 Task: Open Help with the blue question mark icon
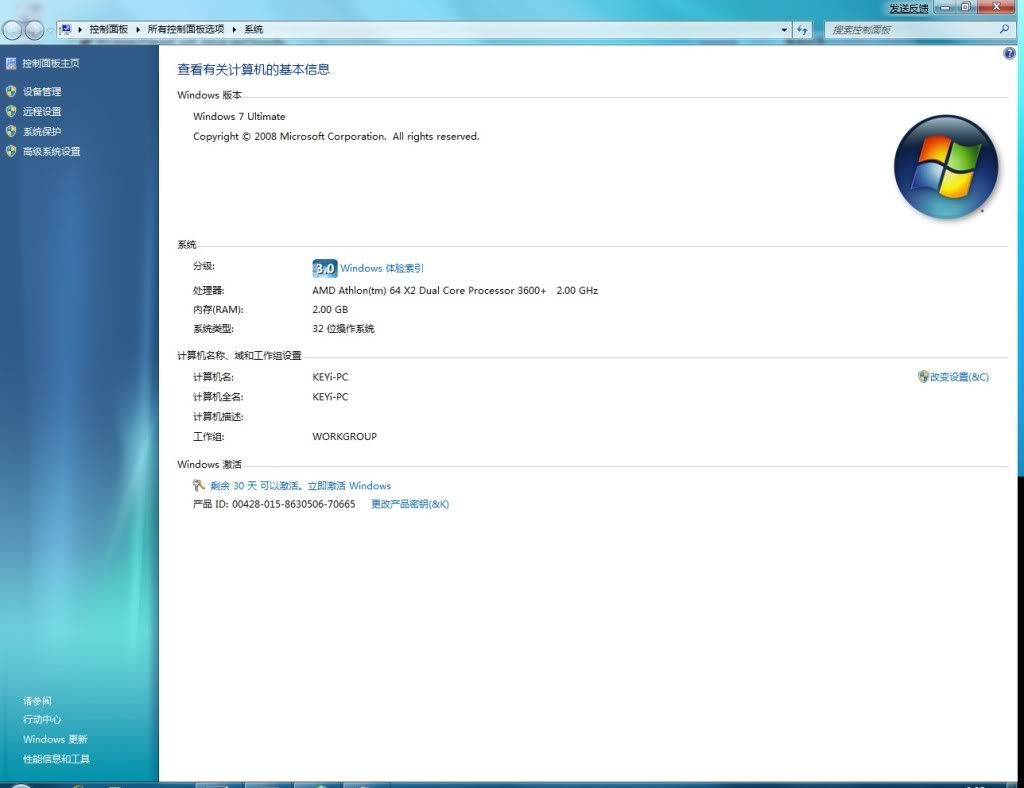1009,54
